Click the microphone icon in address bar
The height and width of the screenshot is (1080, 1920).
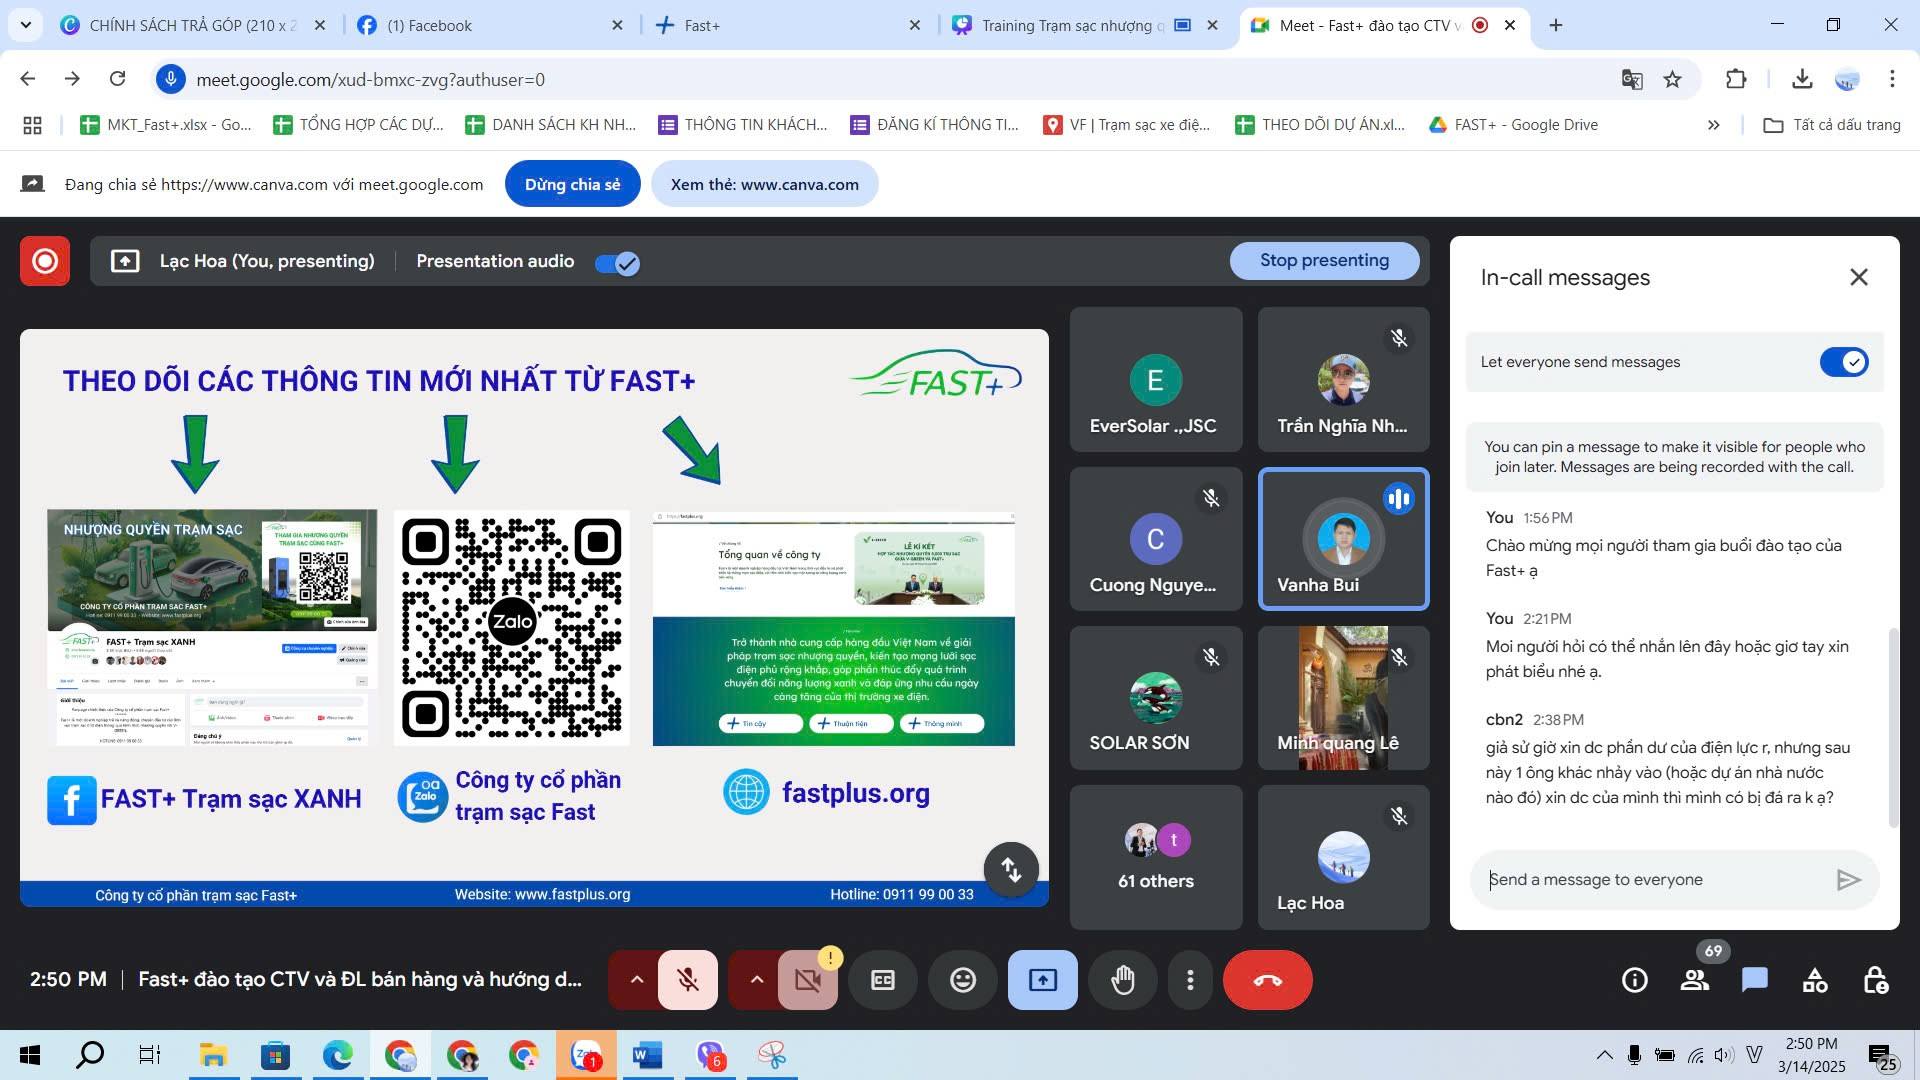171,79
